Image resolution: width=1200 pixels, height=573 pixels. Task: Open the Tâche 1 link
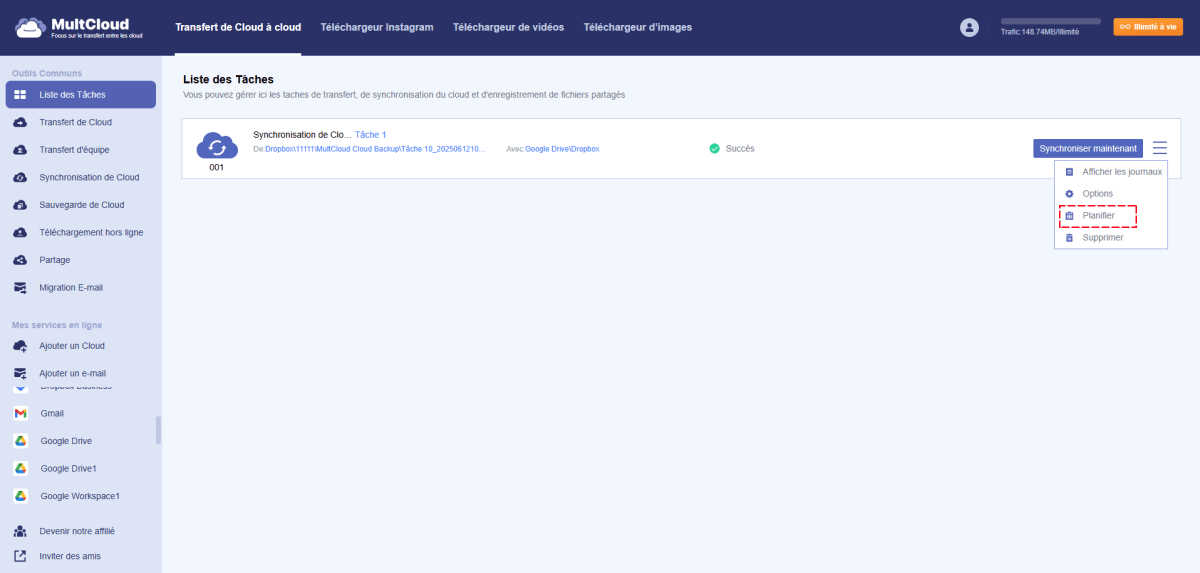click(371, 134)
